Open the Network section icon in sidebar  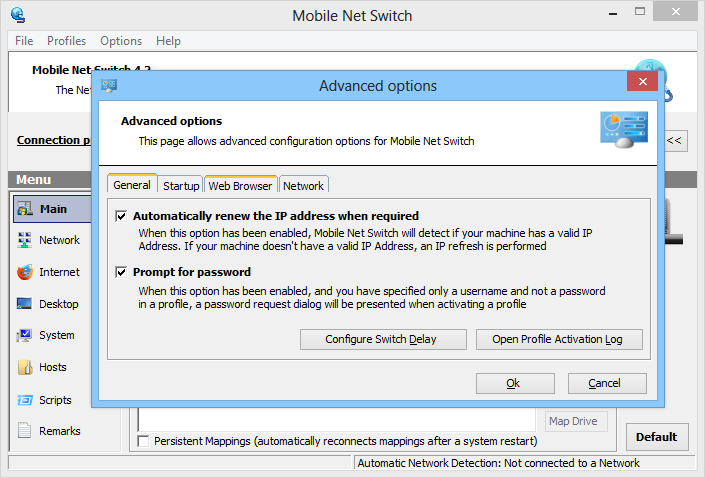pyautogui.click(x=24, y=240)
